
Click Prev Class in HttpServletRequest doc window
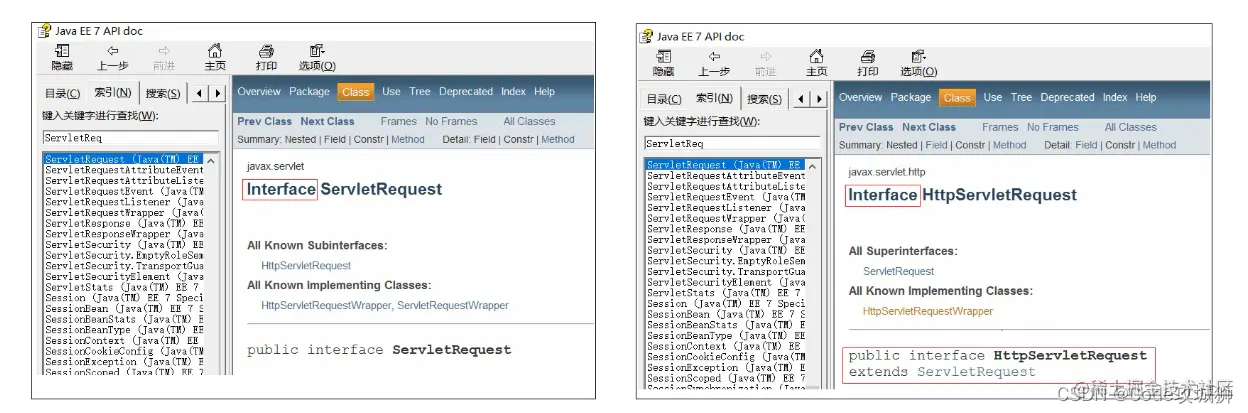(x=866, y=127)
